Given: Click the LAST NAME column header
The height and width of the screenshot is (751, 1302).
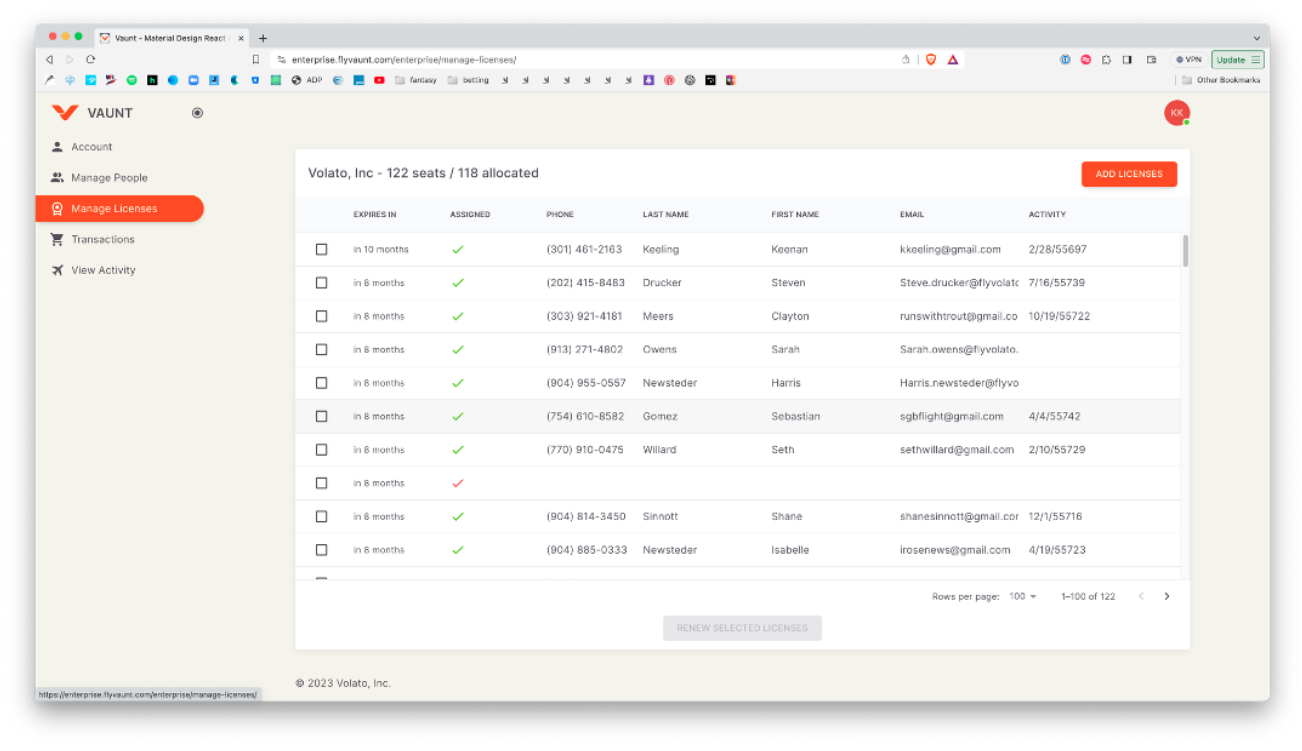Looking at the screenshot, I should click(x=665, y=214).
